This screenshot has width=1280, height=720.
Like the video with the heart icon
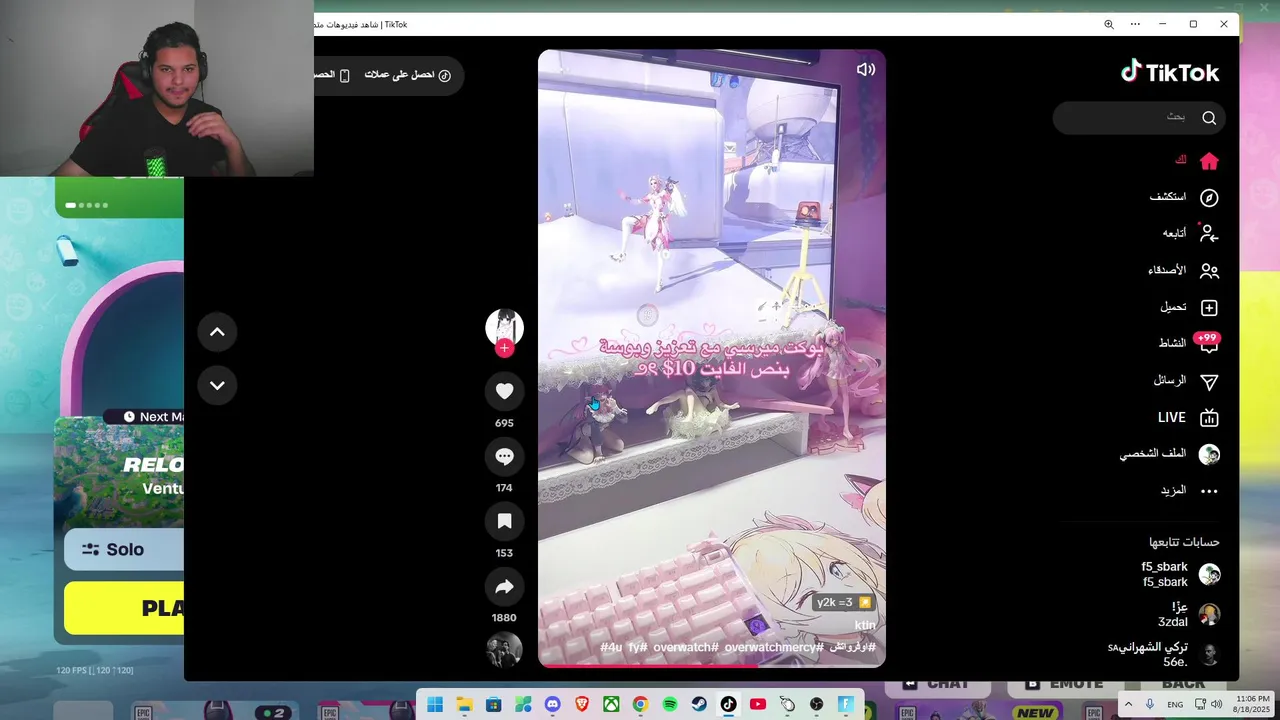pos(504,391)
